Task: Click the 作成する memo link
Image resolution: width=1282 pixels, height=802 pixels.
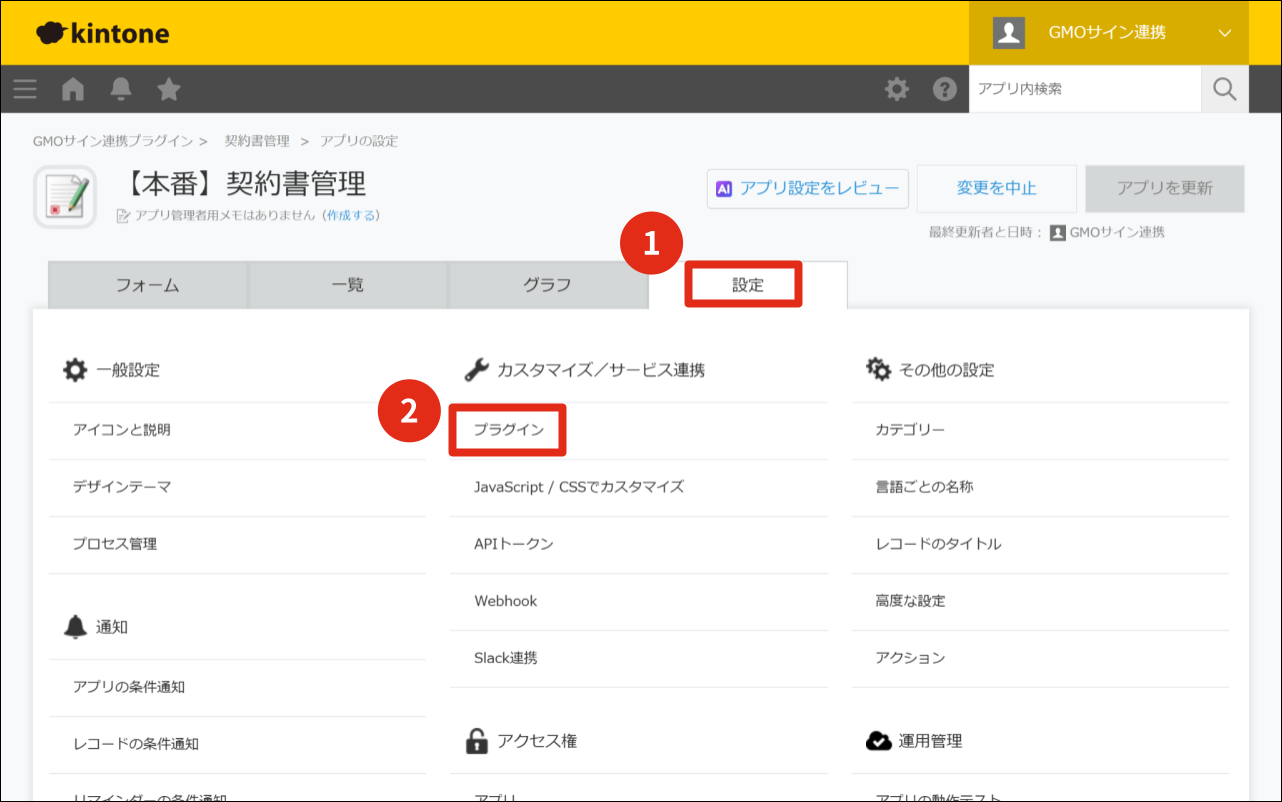Action: (351, 215)
